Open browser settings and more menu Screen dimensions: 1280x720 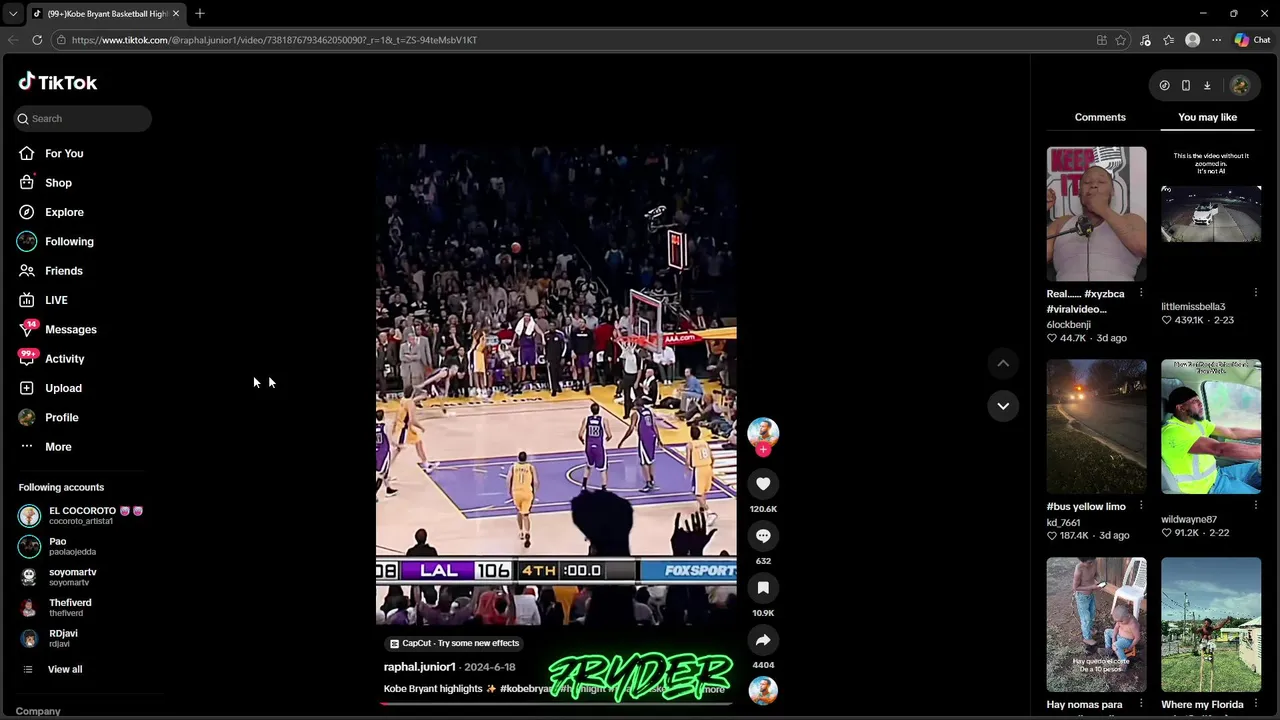tap(1216, 40)
